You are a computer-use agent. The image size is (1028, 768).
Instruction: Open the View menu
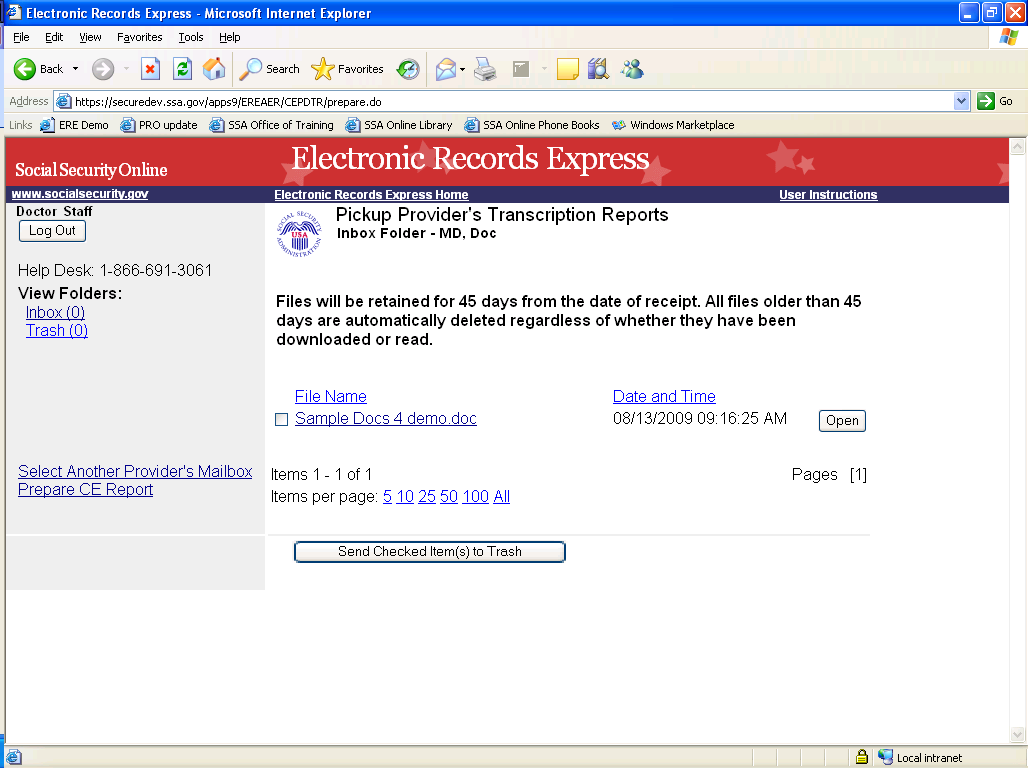pyautogui.click(x=90, y=37)
